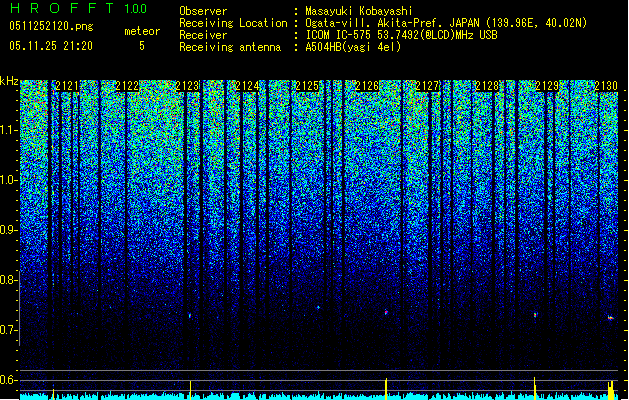Click the 0.8 frequency axis label
This screenshot has height=400, width=629.
coord(9,280)
